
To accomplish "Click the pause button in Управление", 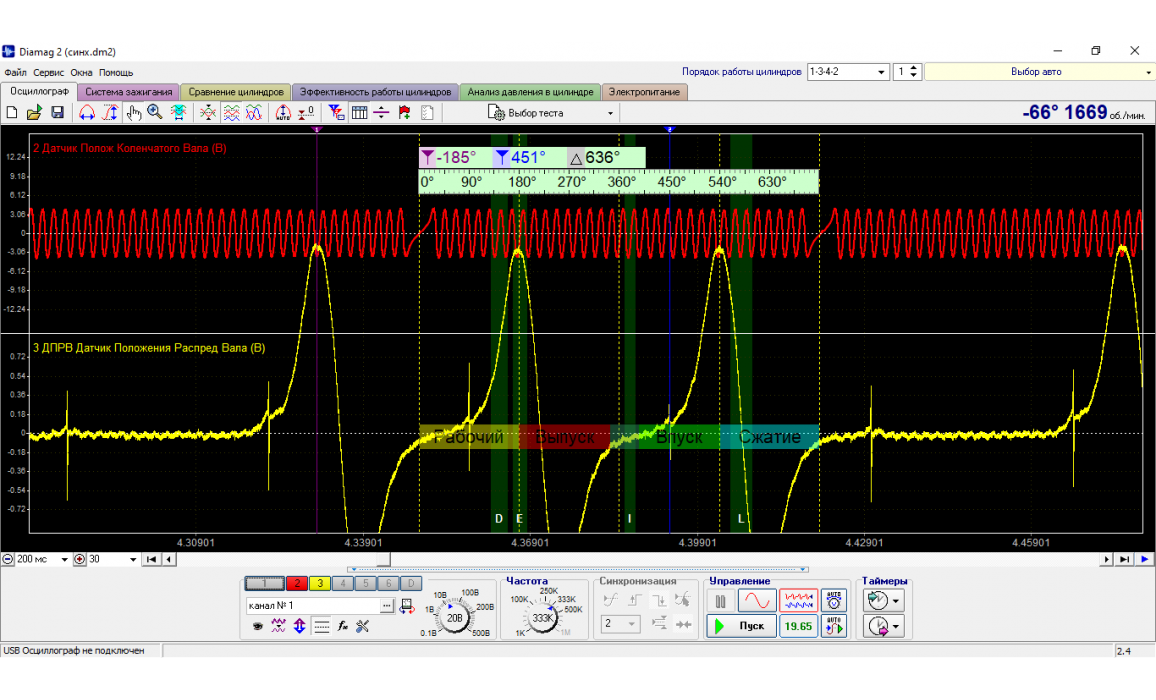I will click(x=720, y=601).
